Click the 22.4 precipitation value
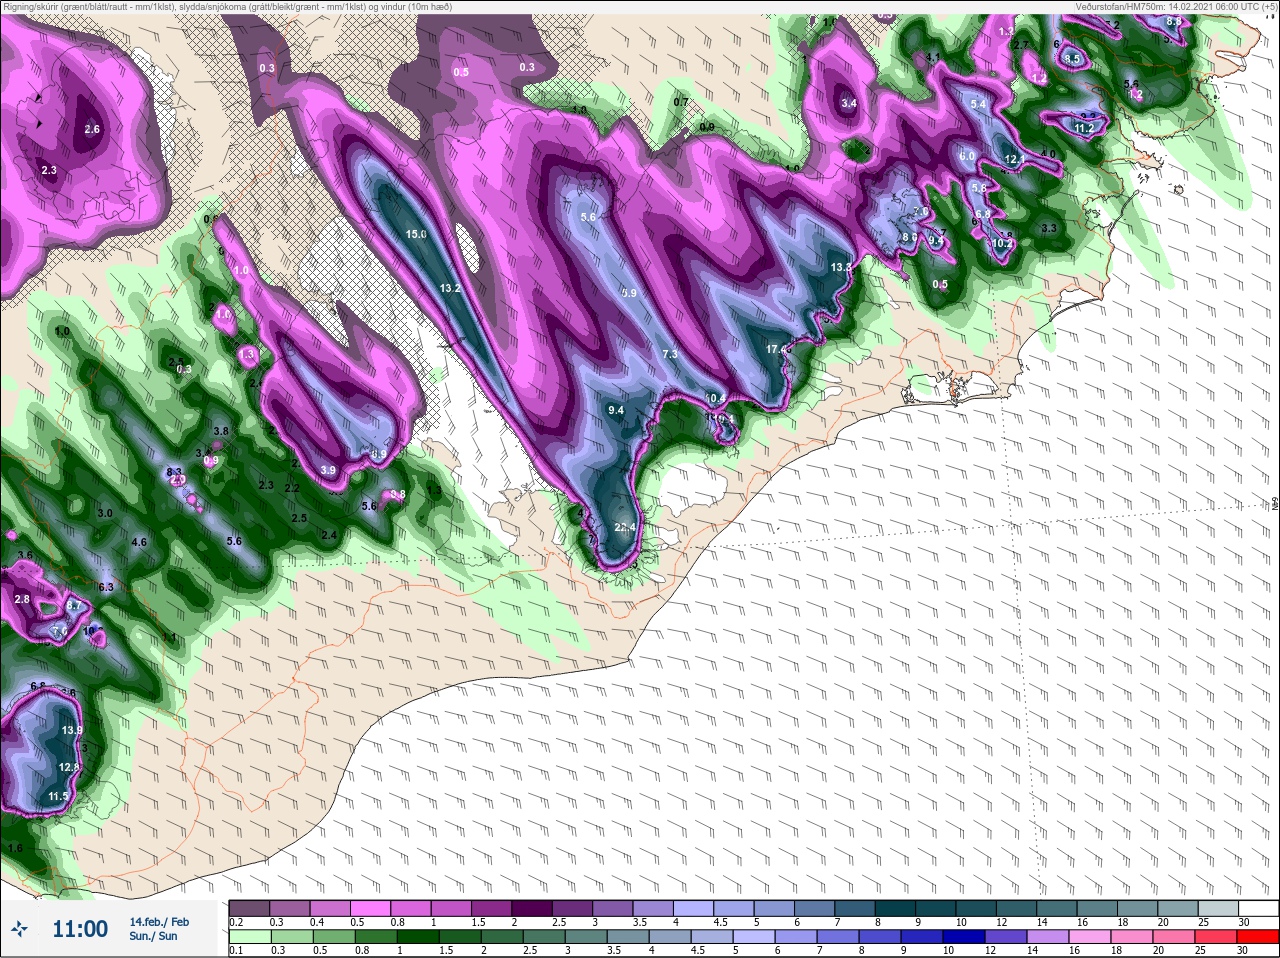 [x=625, y=527]
